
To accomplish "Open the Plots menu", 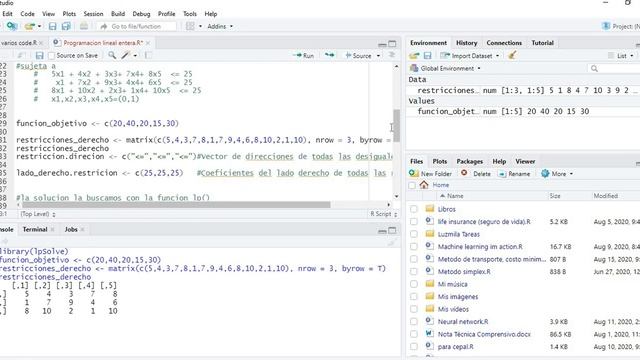I will coord(69,13).
